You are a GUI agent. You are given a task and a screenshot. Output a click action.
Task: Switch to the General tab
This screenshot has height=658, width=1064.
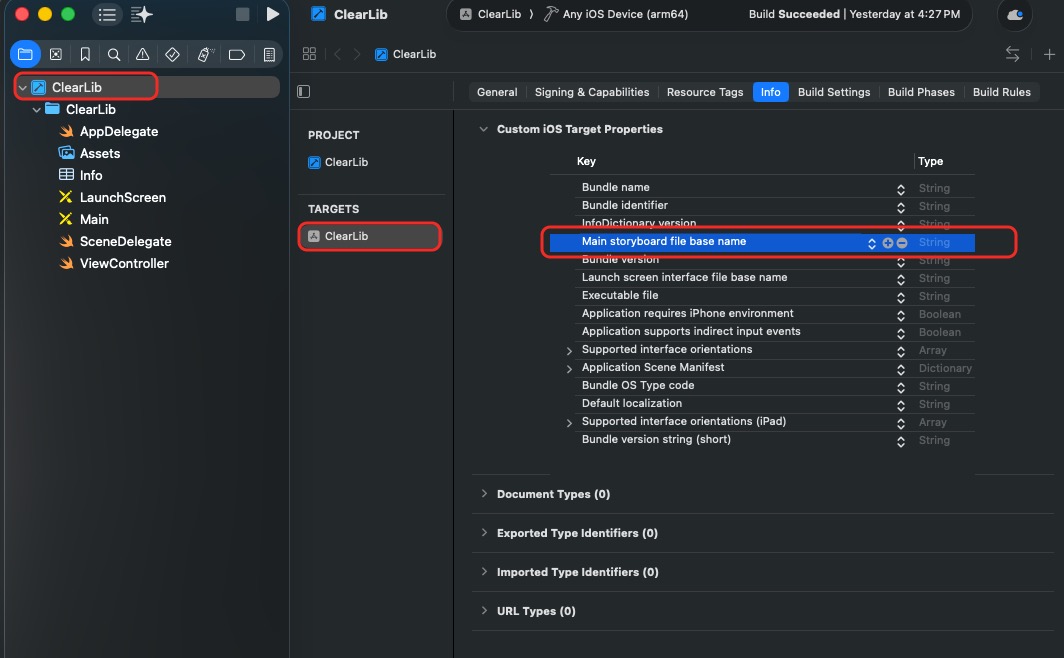tap(497, 92)
